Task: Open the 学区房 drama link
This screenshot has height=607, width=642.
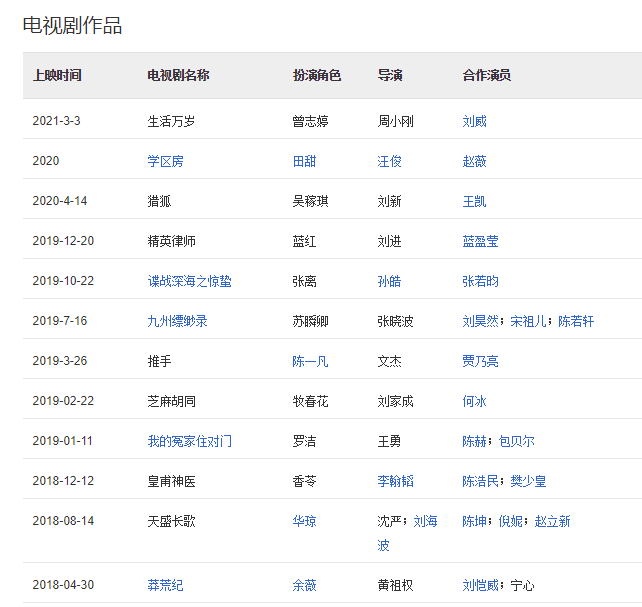Action: click(165, 161)
